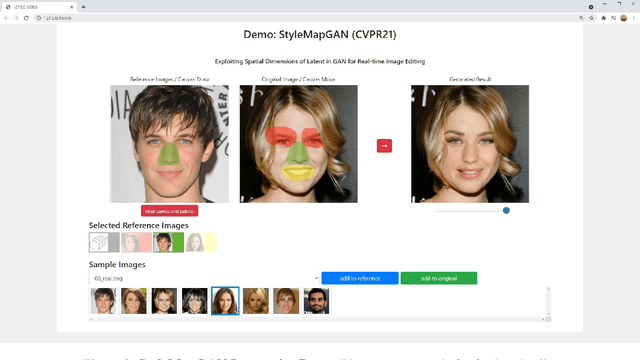Select the yellow reference palette swatch

[201, 242]
